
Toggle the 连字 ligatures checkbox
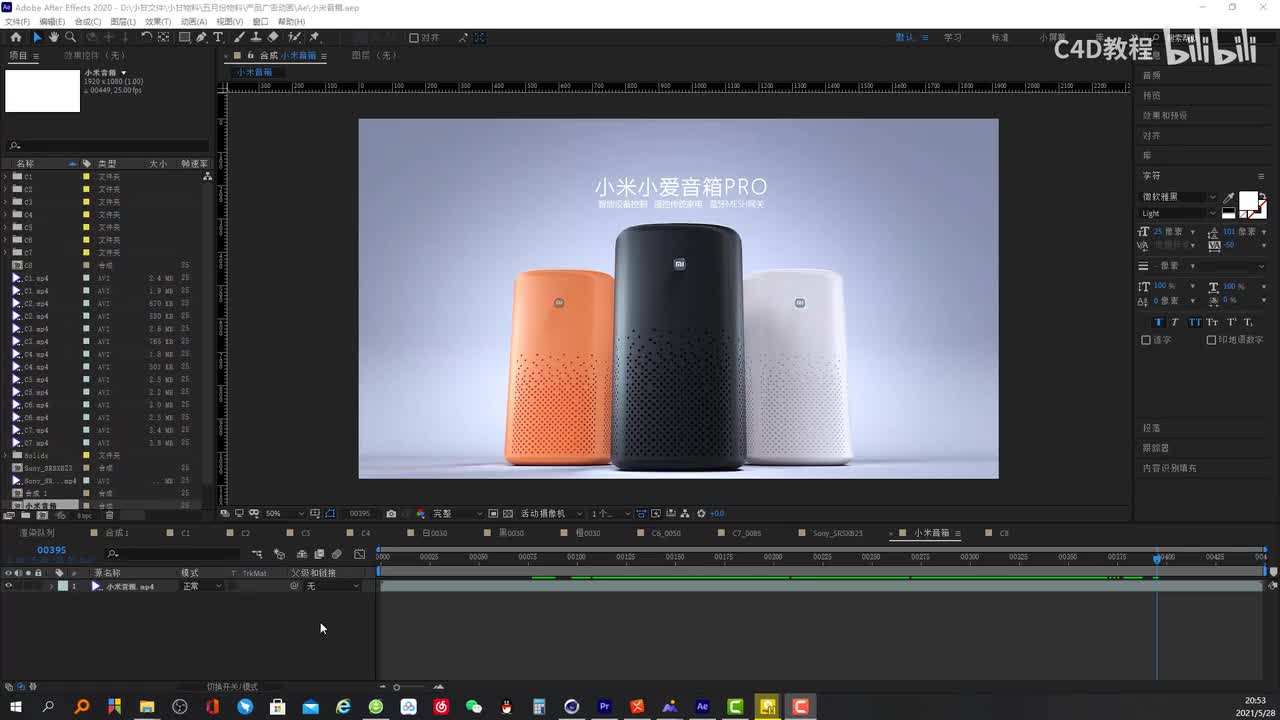[x=1146, y=340]
